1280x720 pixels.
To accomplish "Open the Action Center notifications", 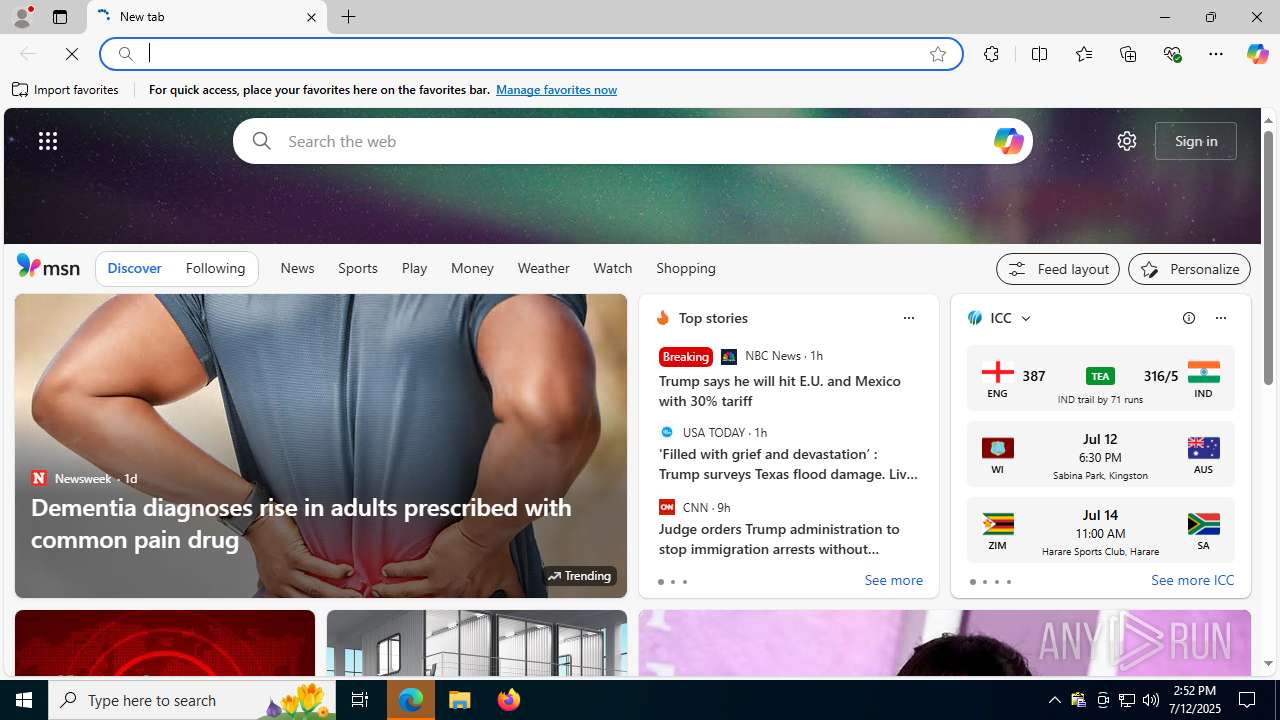I will tap(1248, 700).
